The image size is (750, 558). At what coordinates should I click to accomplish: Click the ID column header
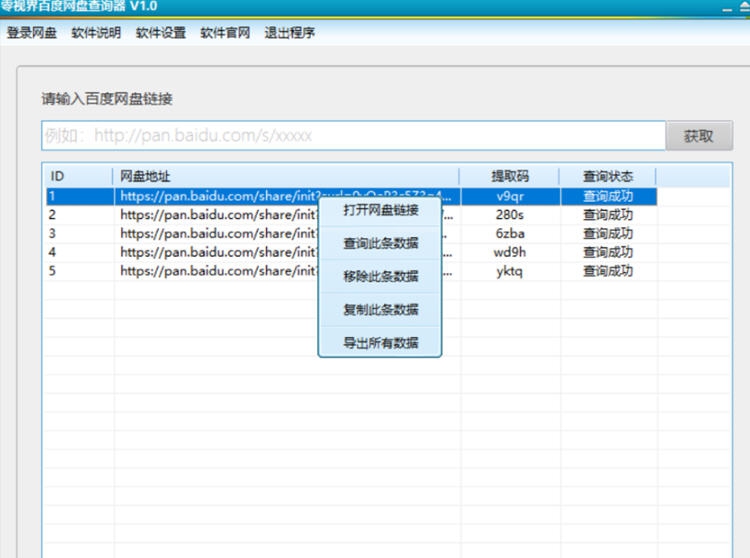(79, 176)
